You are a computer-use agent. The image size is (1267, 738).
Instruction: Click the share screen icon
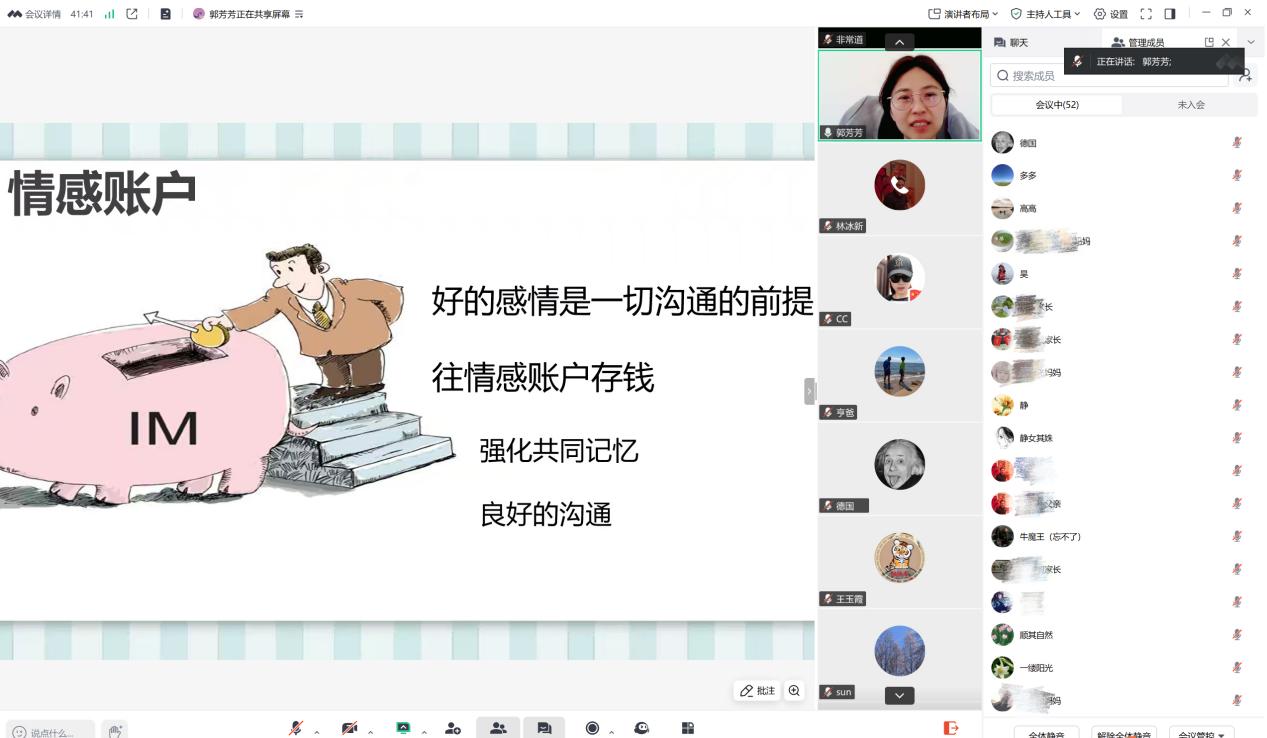403,728
